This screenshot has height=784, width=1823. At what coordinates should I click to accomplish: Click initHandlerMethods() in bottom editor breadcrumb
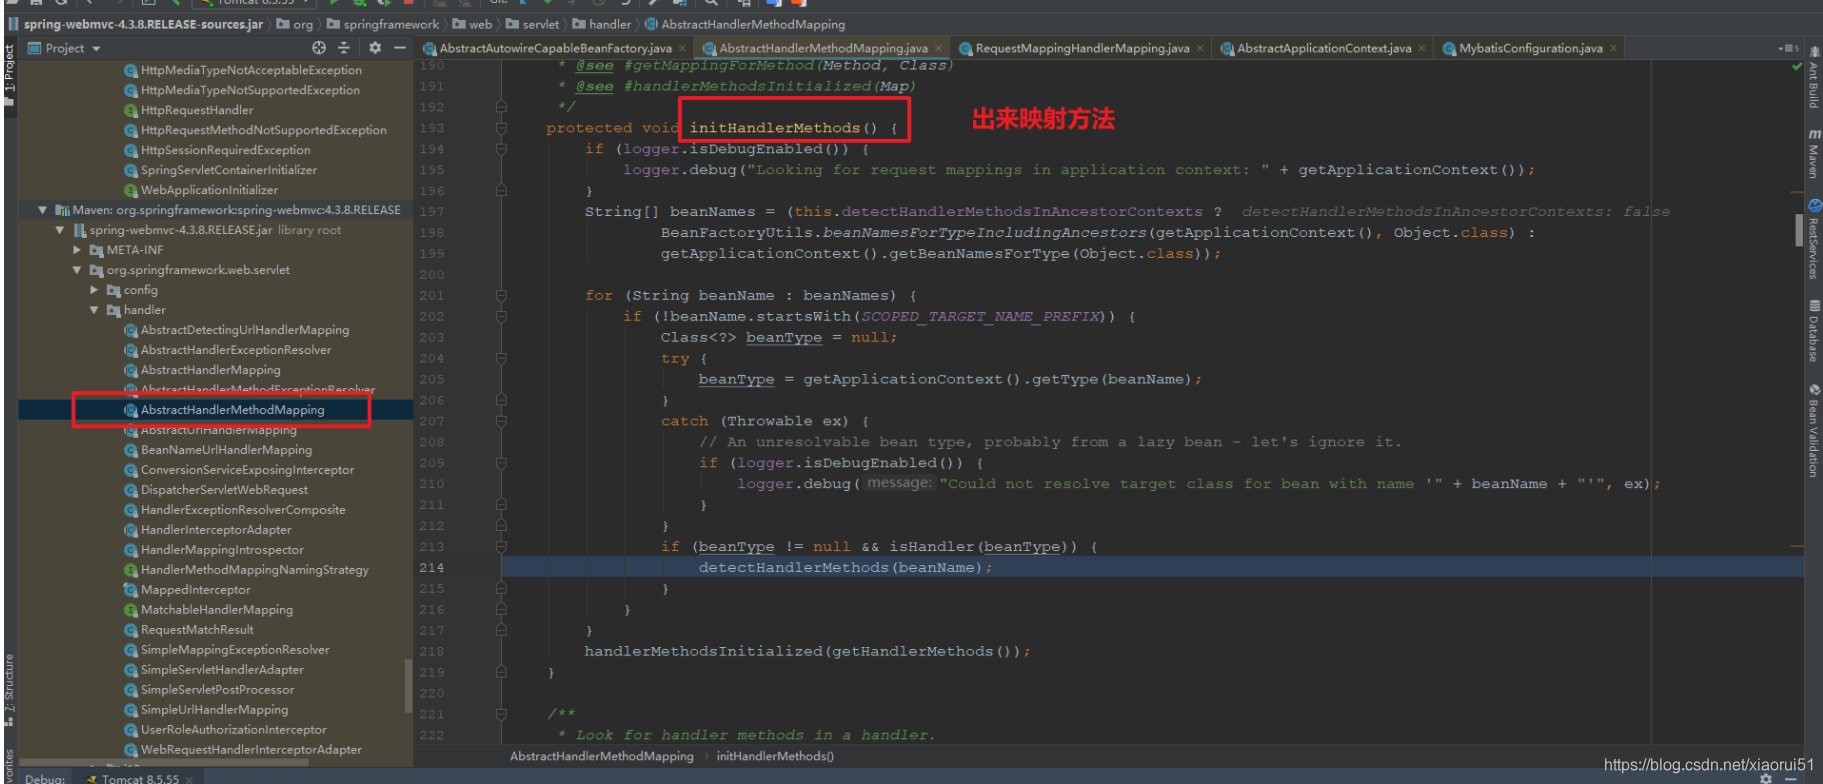click(775, 756)
